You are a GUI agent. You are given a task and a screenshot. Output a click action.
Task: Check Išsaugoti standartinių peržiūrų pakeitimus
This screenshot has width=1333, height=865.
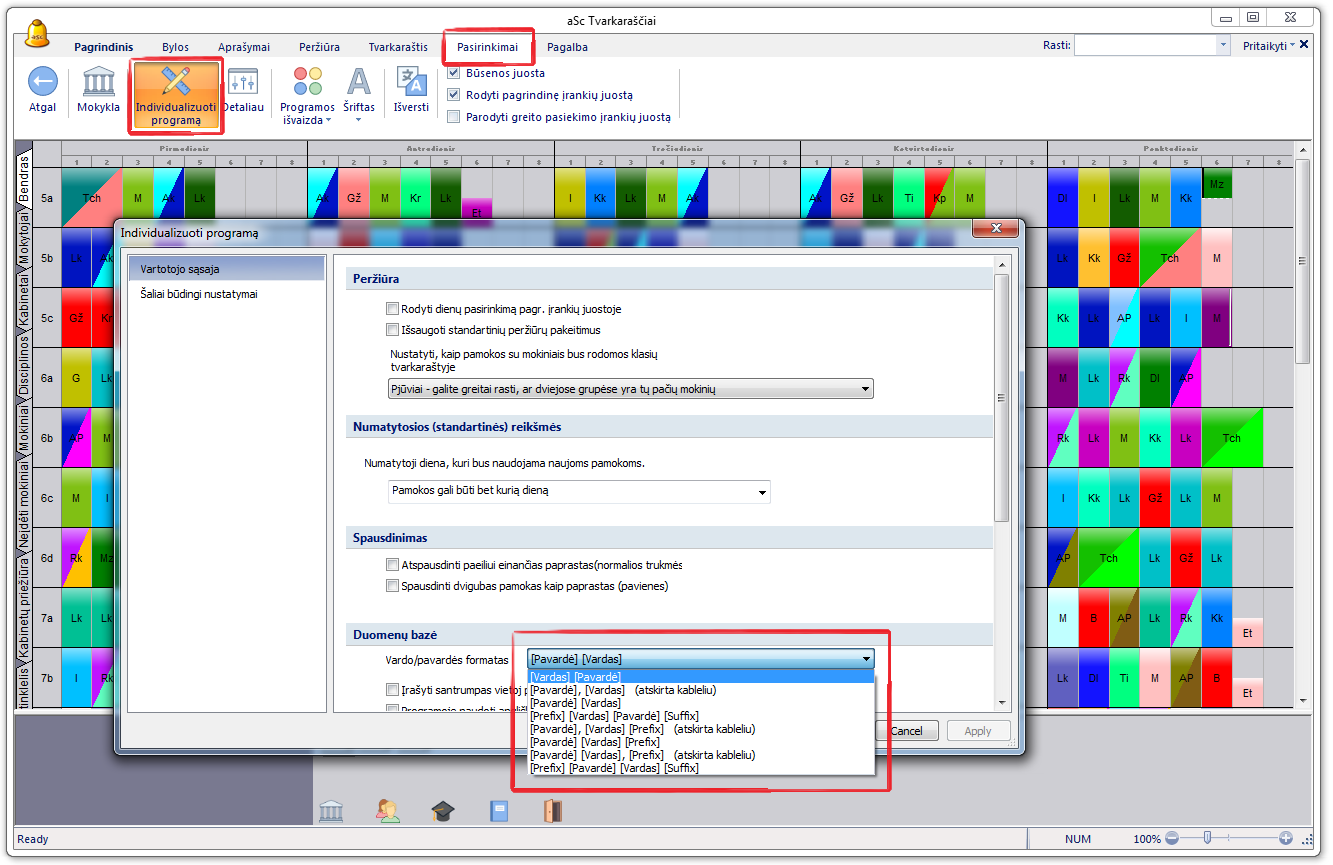click(392, 330)
